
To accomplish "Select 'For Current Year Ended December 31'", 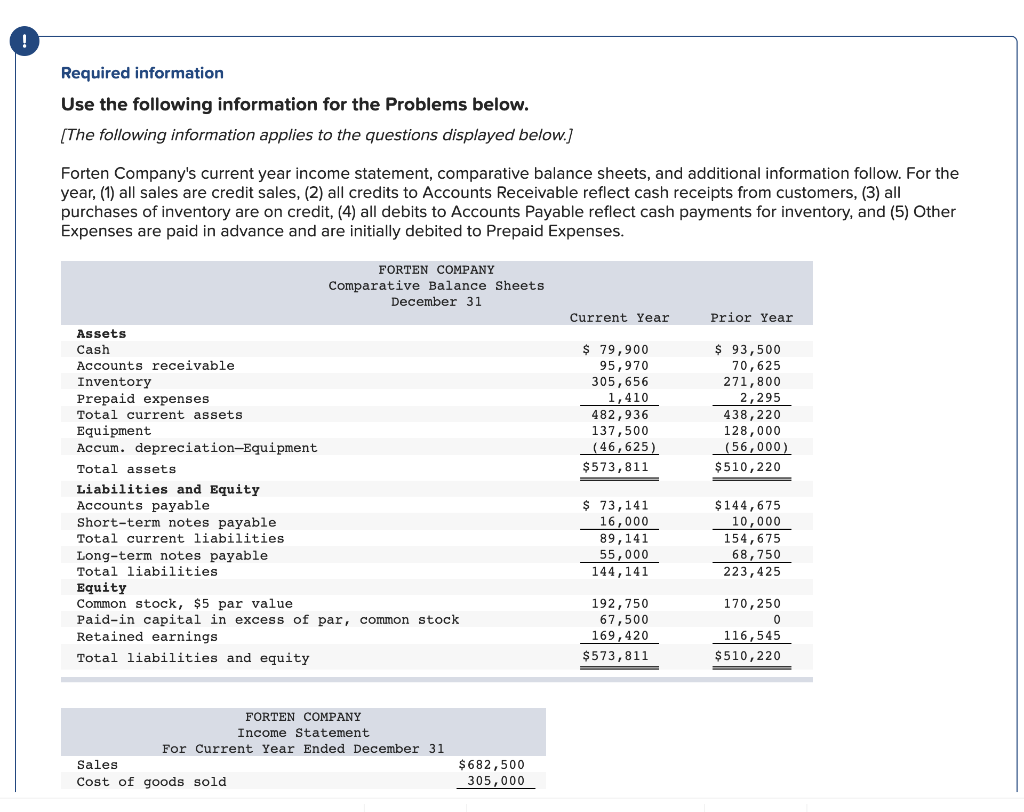I will 303,749.
